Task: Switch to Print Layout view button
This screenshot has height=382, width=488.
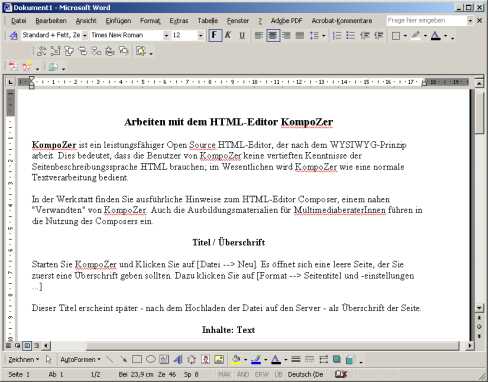Action: 27,345
